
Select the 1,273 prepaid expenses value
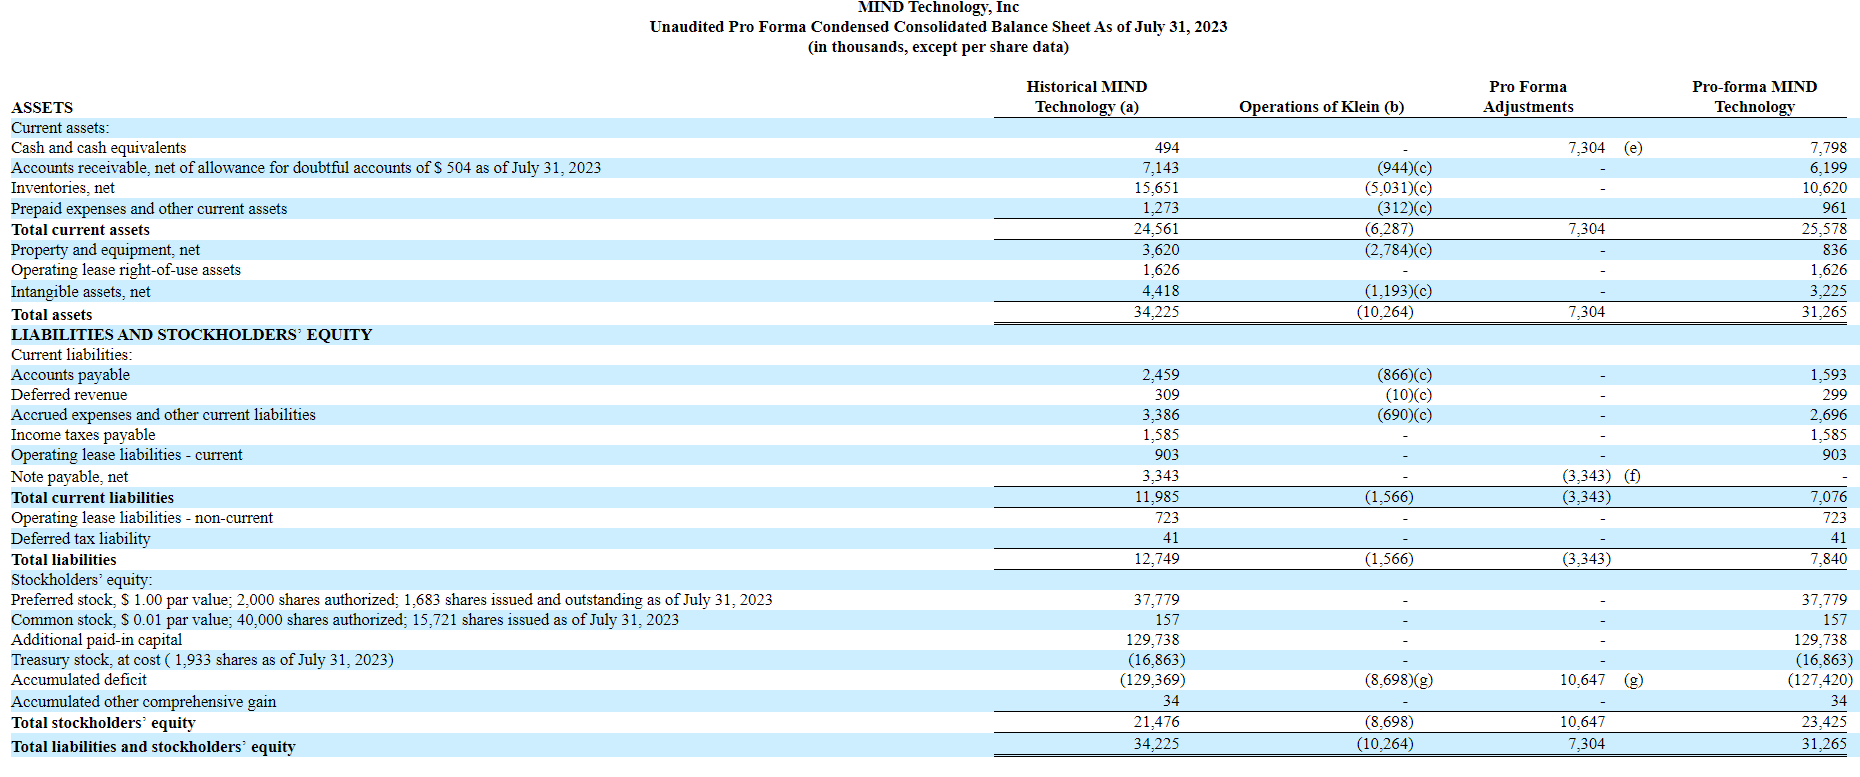coord(1161,208)
